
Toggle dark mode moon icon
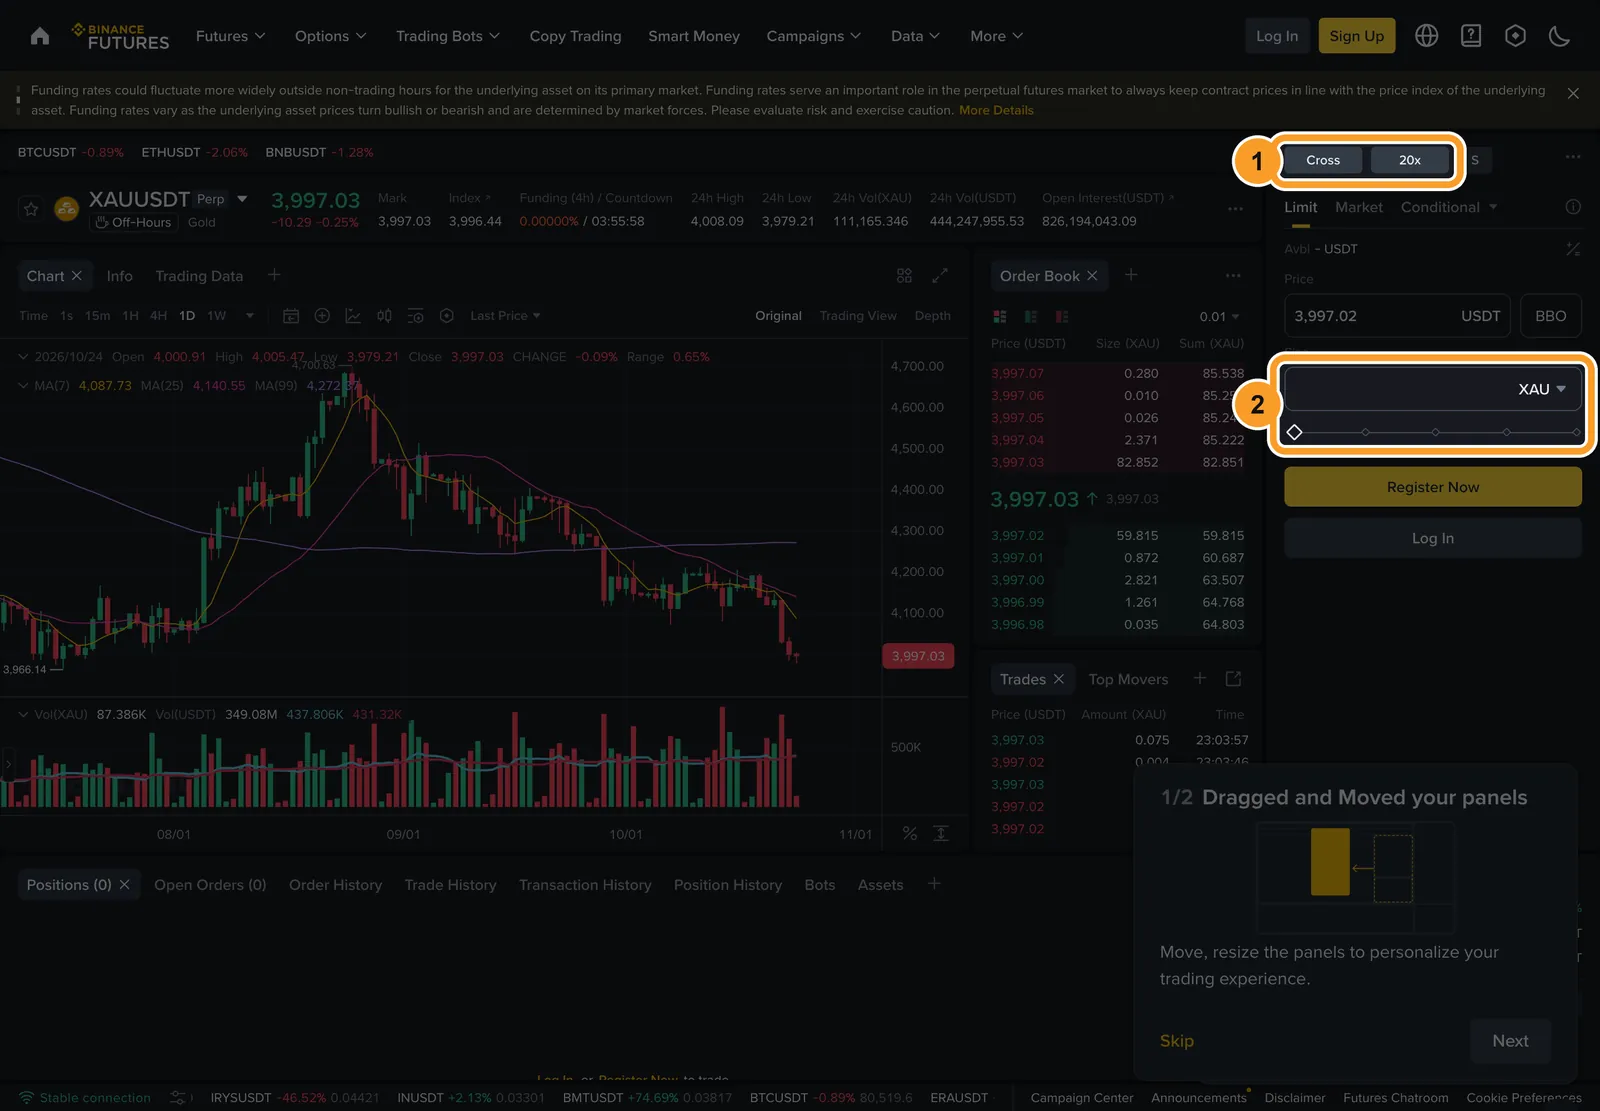(x=1559, y=36)
